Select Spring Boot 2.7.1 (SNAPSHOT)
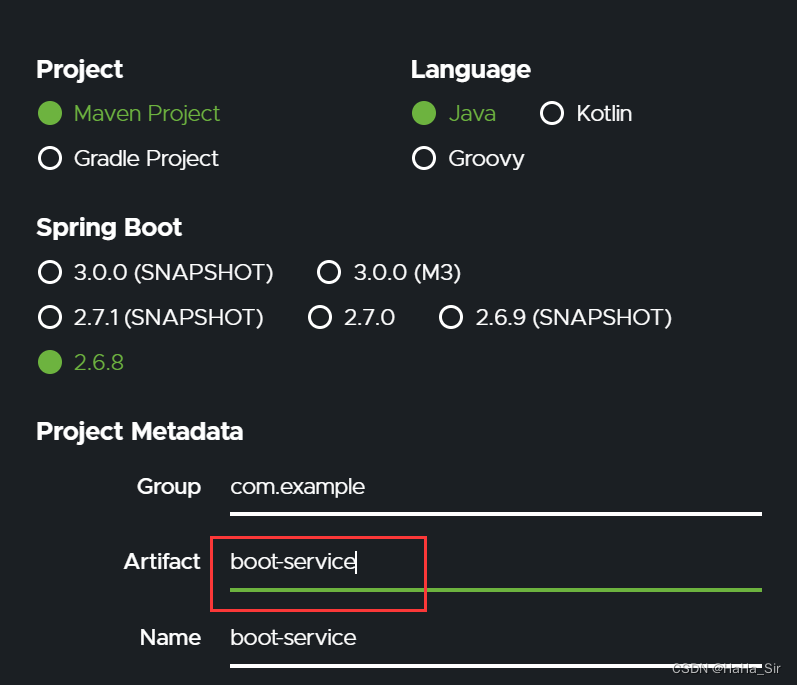This screenshot has width=797, height=685. (50, 317)
